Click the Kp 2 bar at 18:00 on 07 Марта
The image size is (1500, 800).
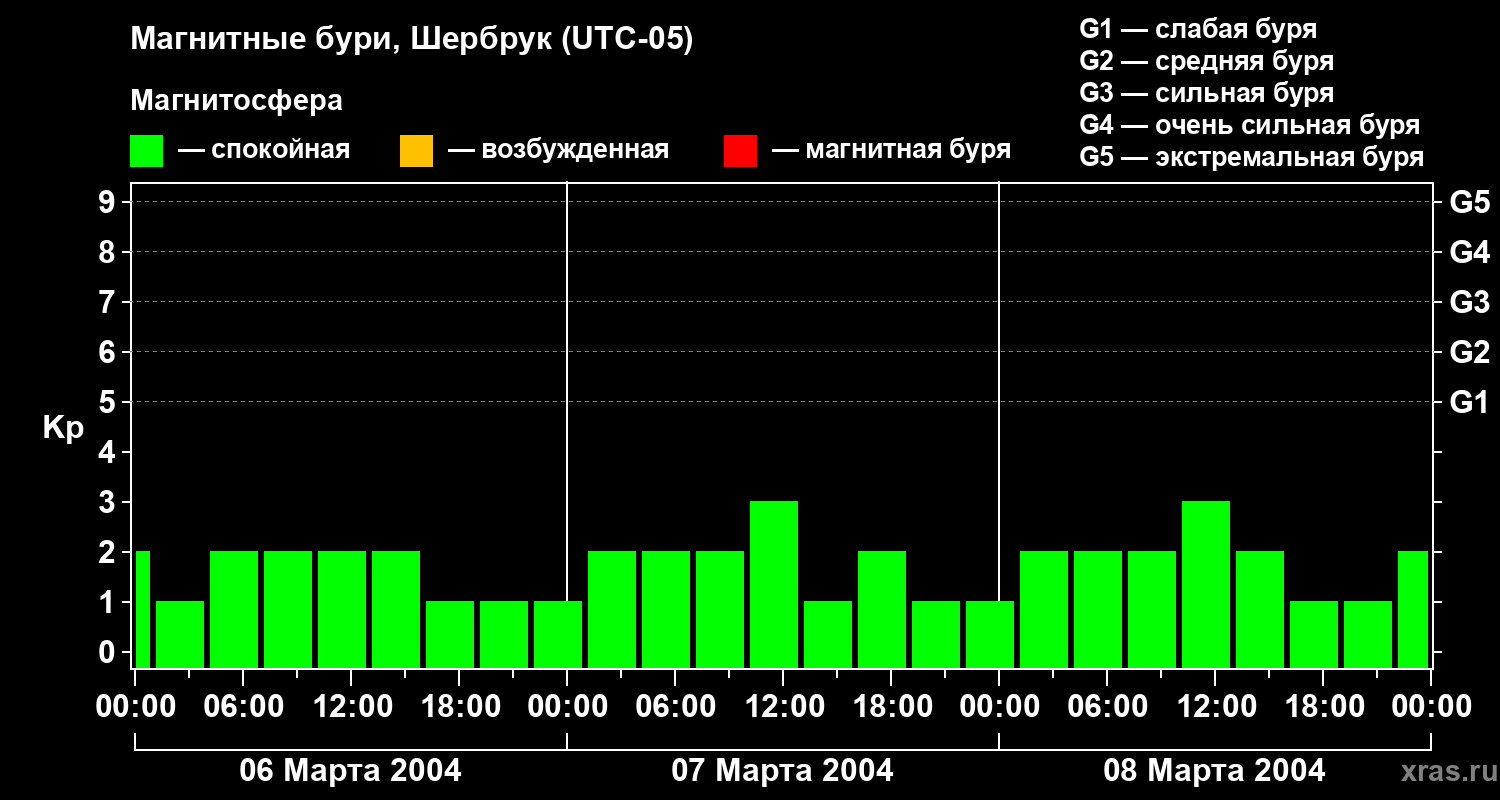pyautogui.click(x=882, y=609)
